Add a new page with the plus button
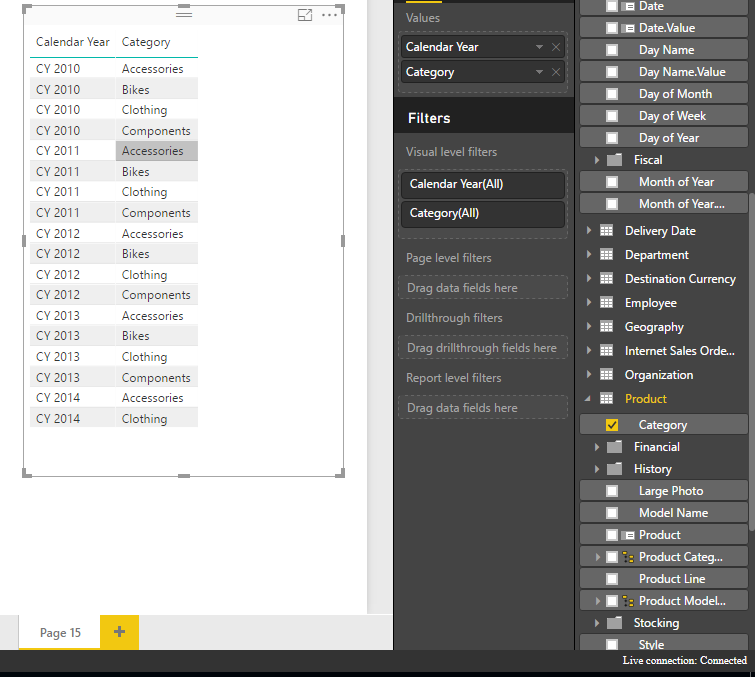The height and width of the screenshot is (677, 755). pos(119,632)
